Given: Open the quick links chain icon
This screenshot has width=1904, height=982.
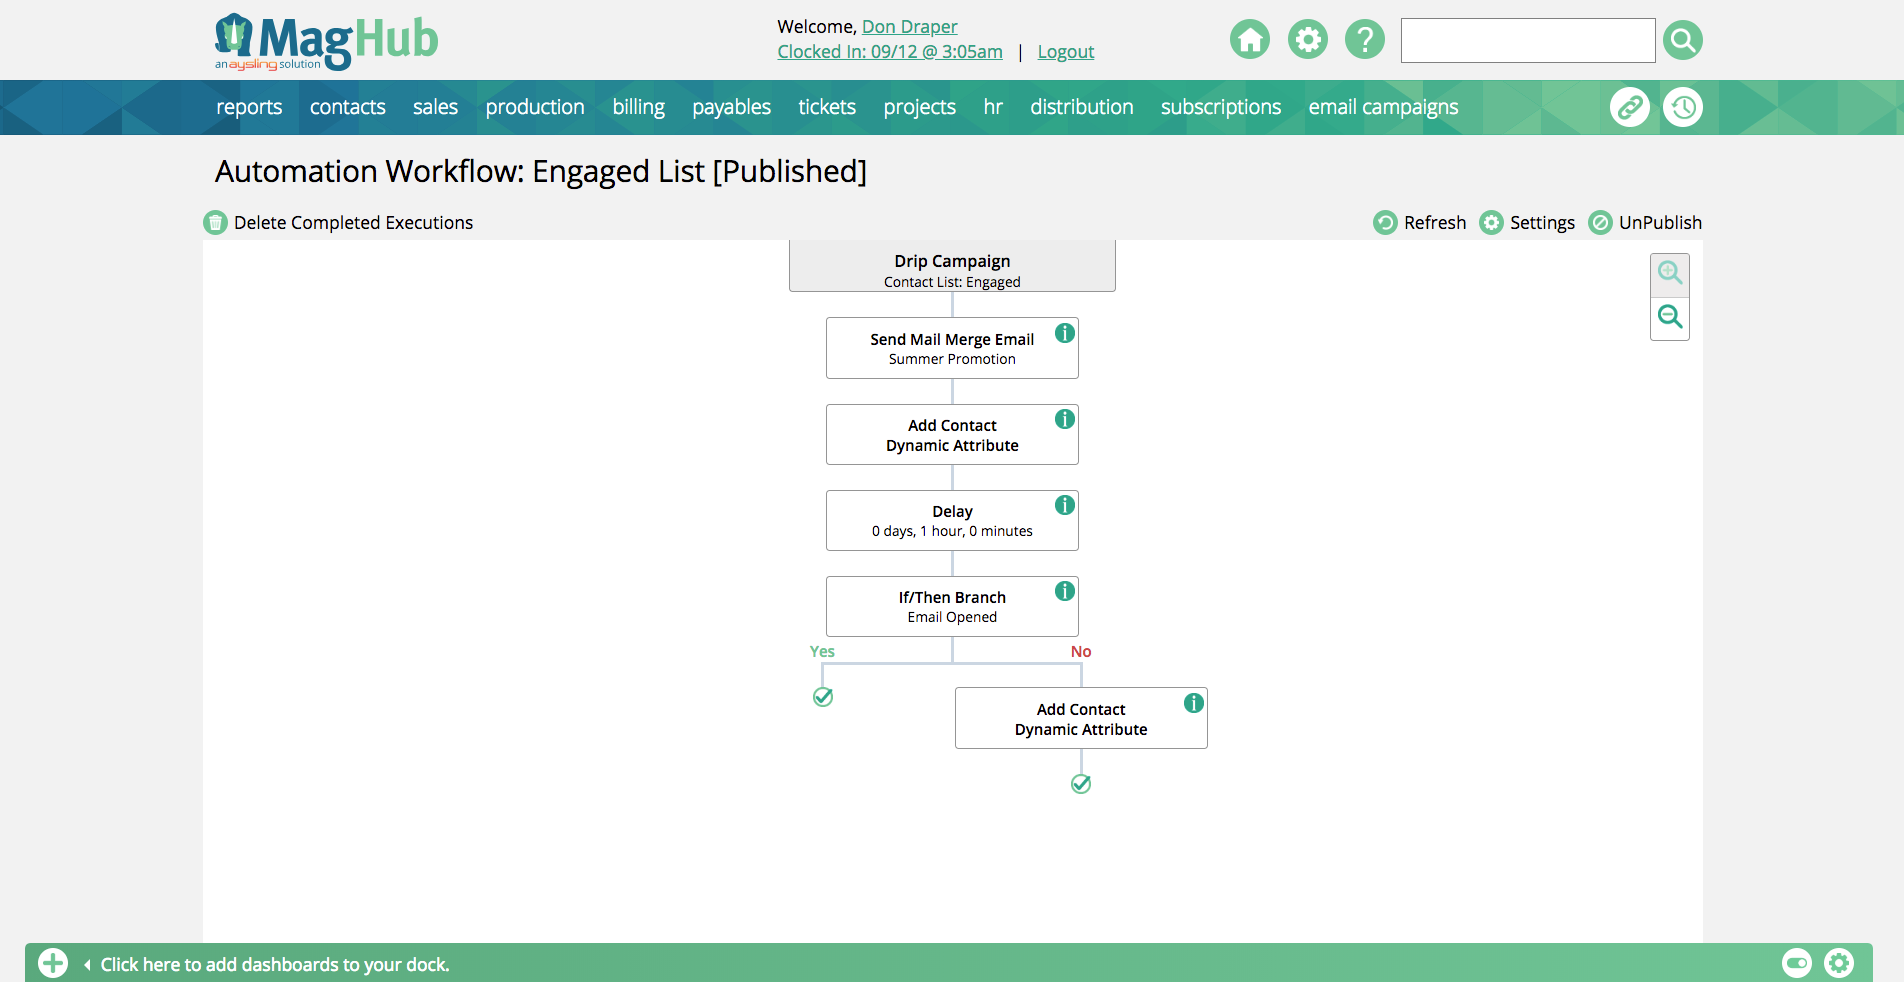Looking at the screenshot, I should pos(1630,107).
